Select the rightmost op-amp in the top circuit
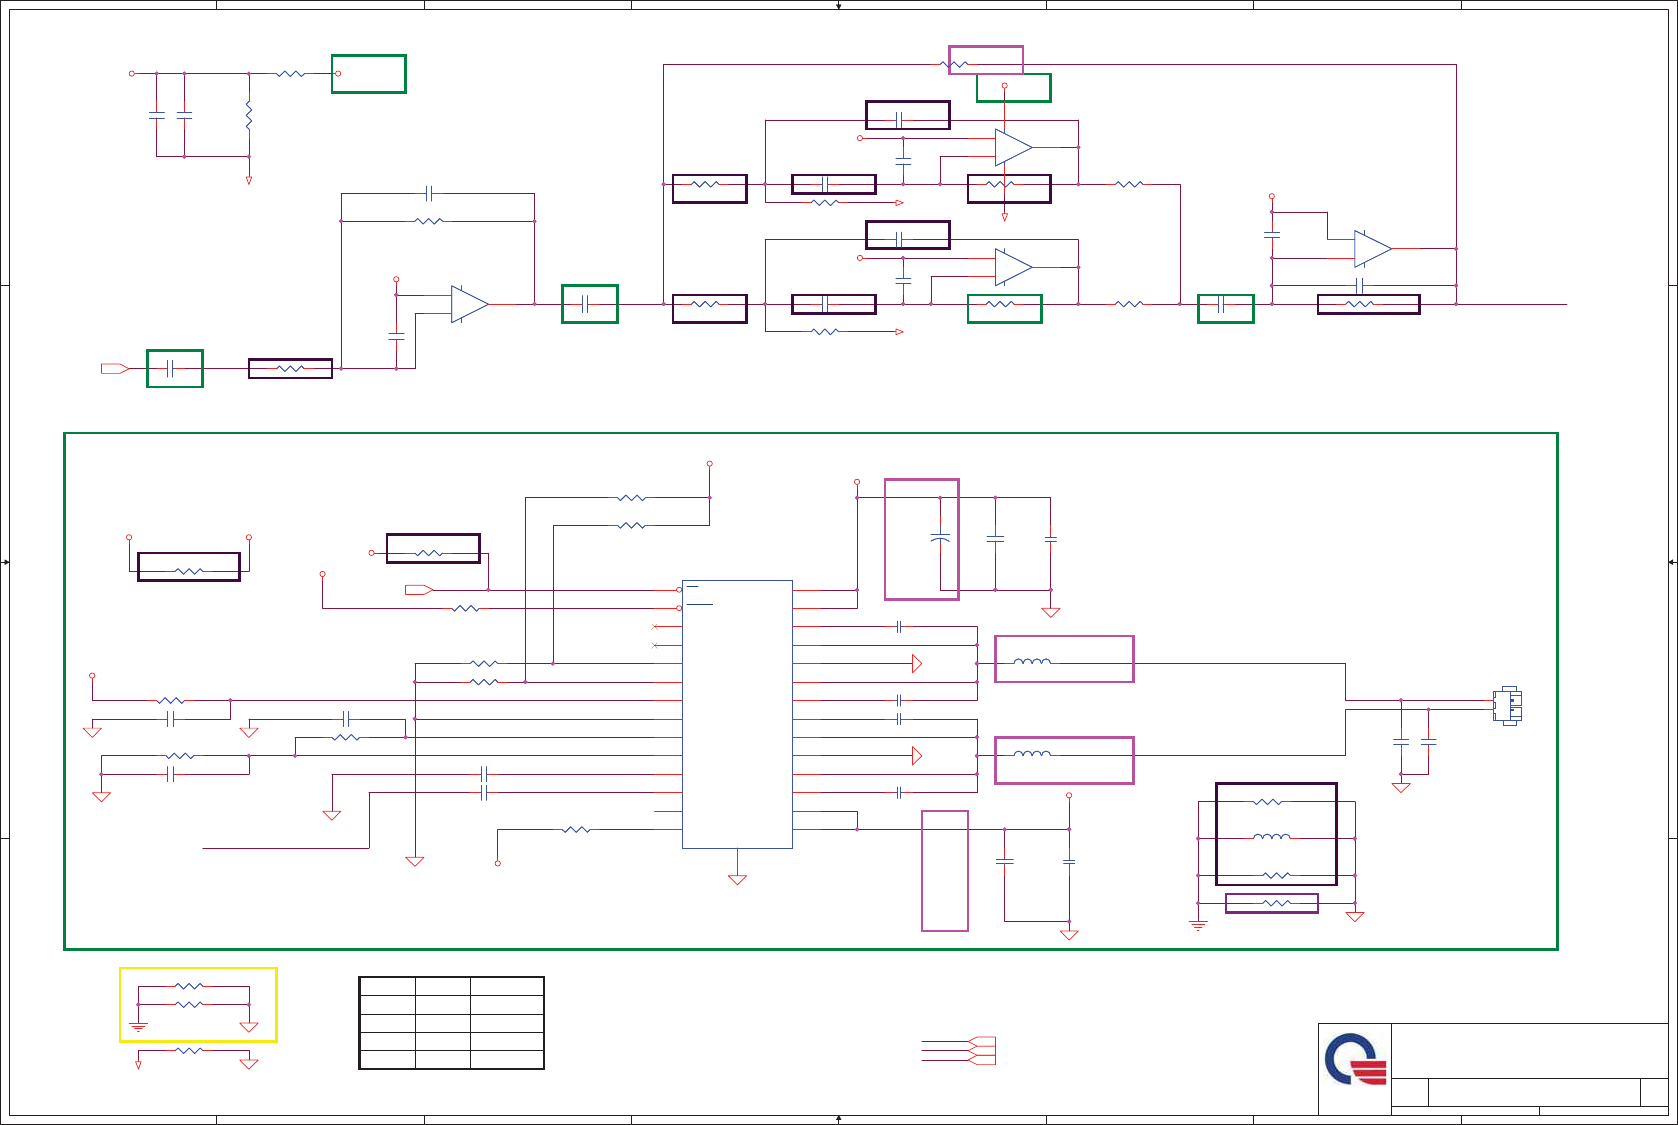Viewport: 1678px width, 1125px height. (x=1373, y=249)
